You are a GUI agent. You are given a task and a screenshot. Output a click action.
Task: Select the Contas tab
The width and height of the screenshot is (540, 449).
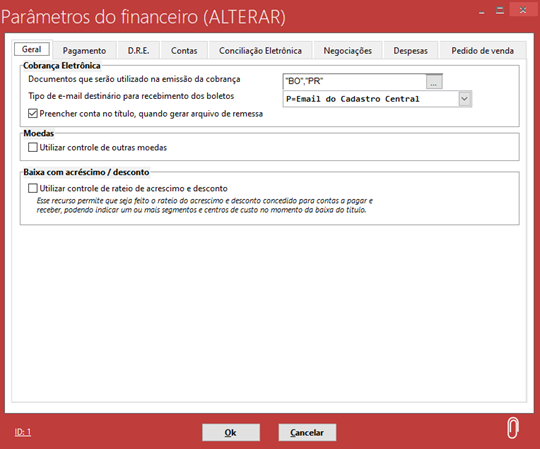tap(184, 51)
